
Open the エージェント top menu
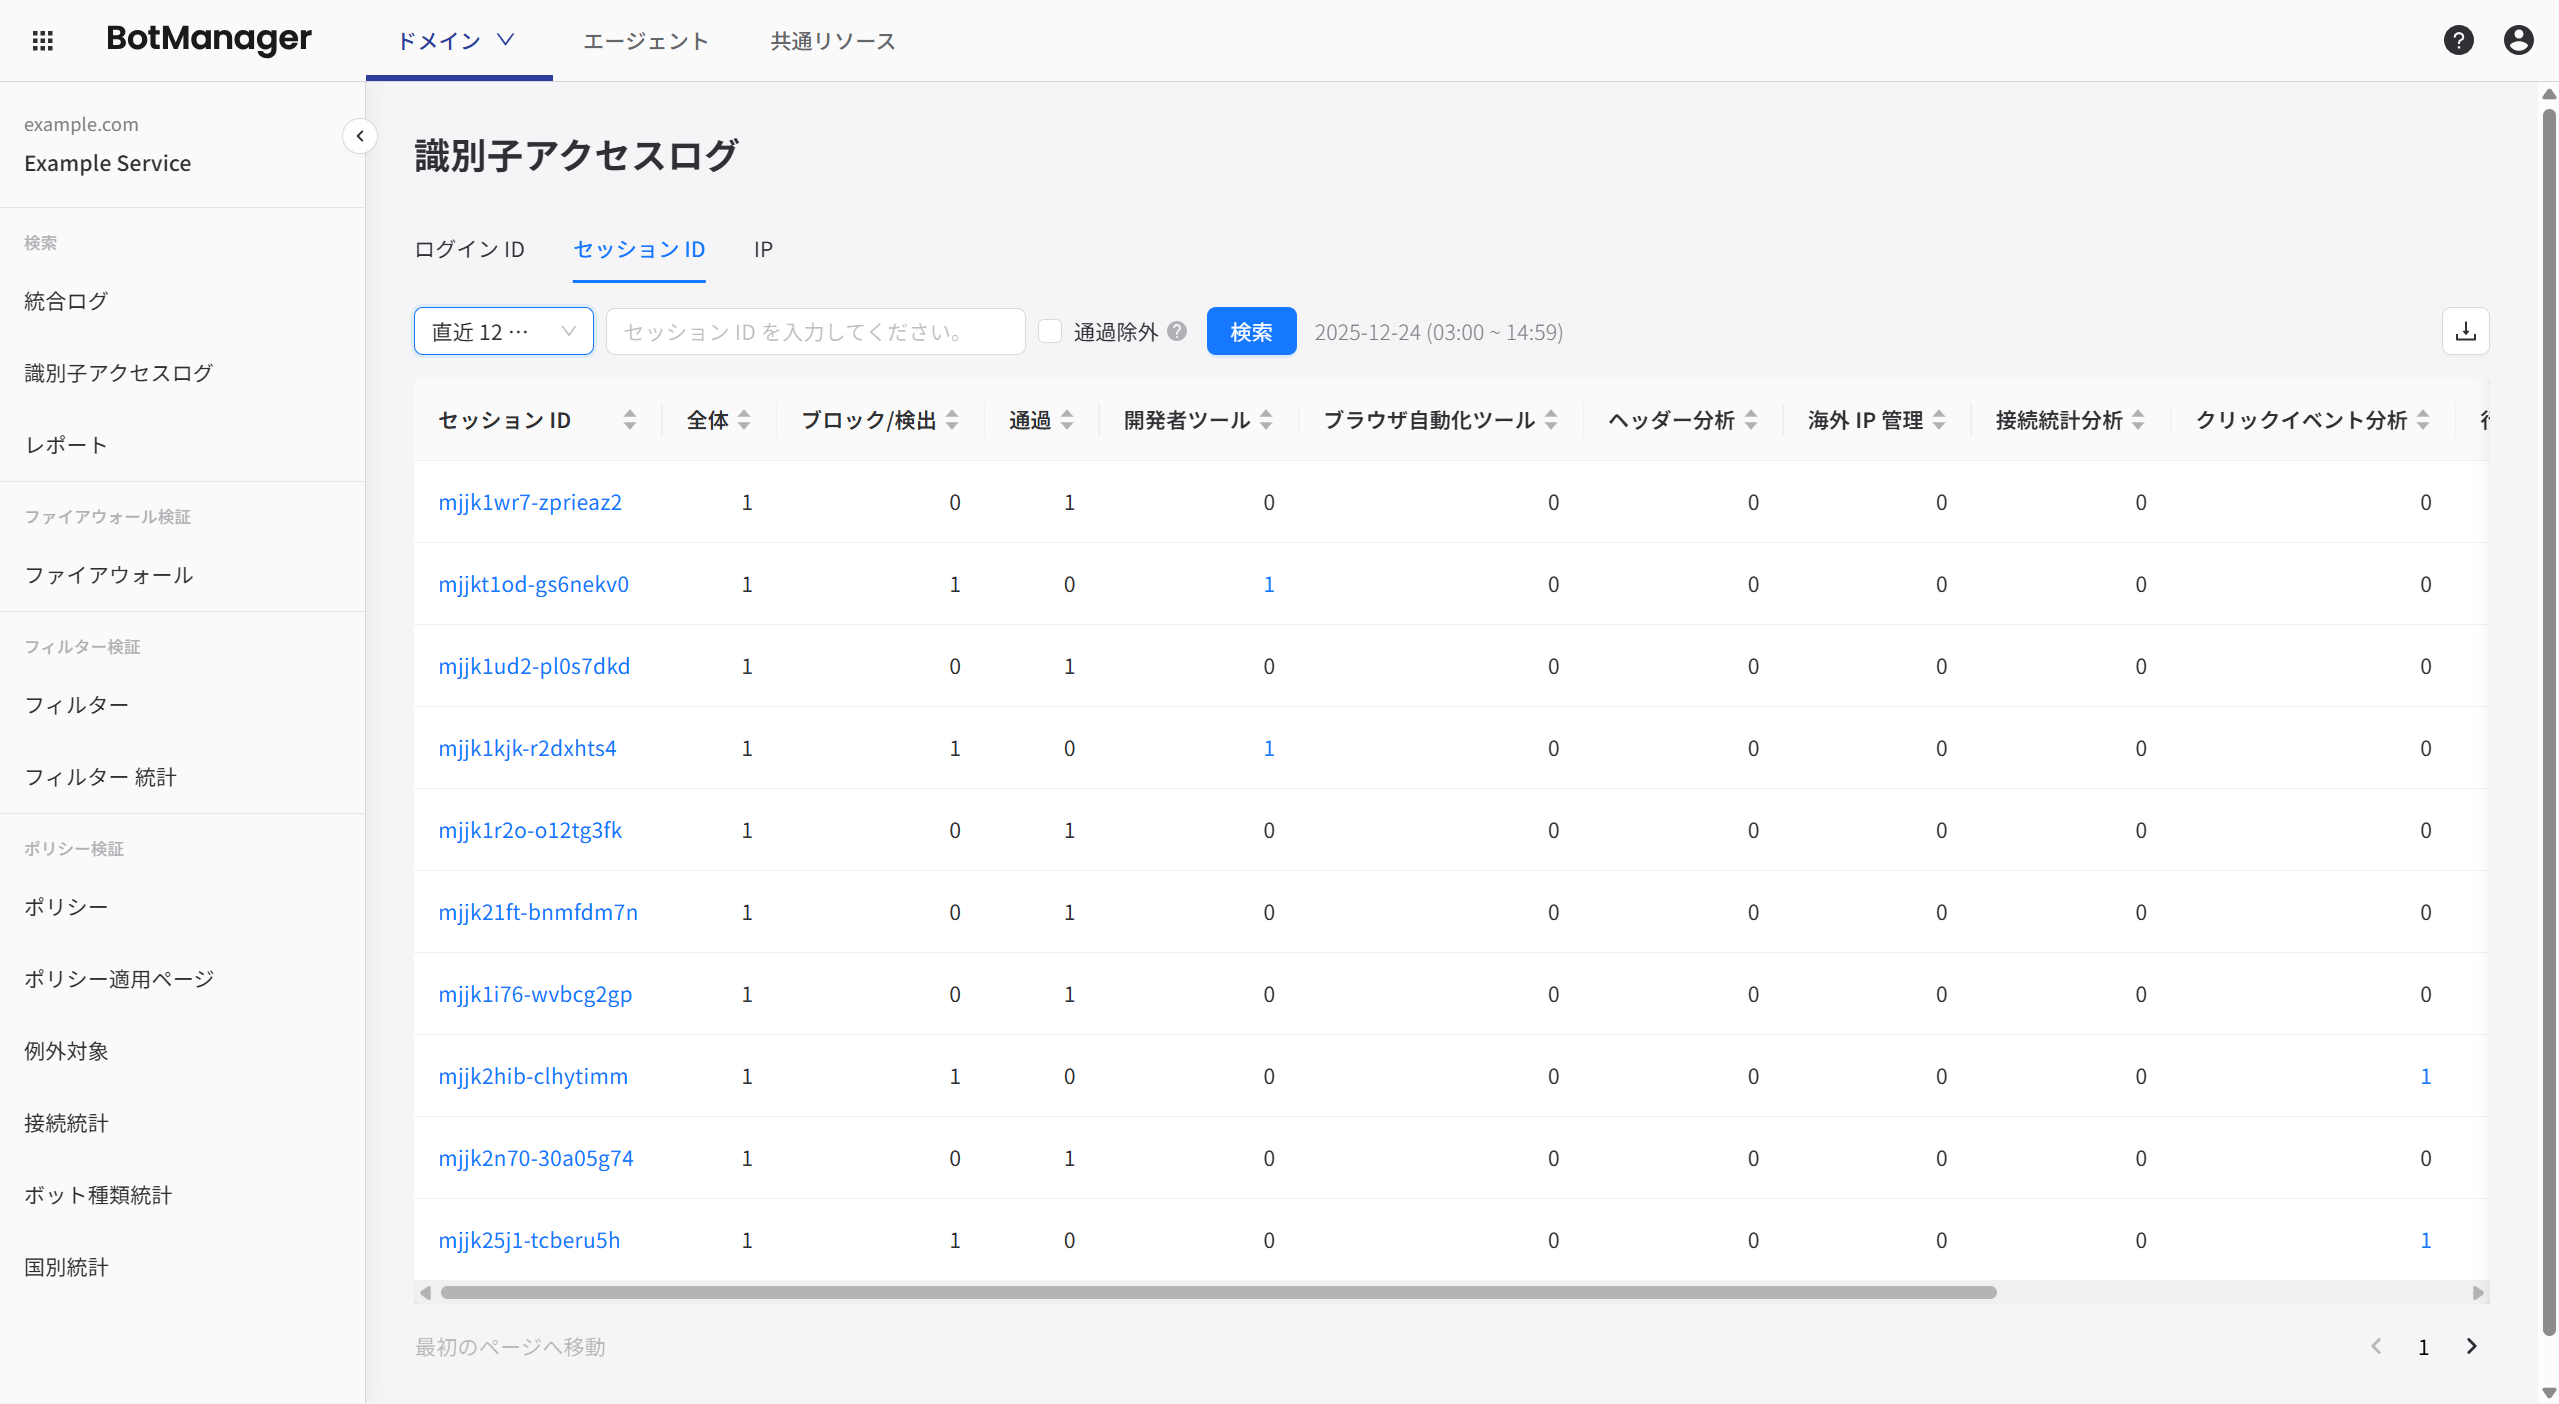646,41
